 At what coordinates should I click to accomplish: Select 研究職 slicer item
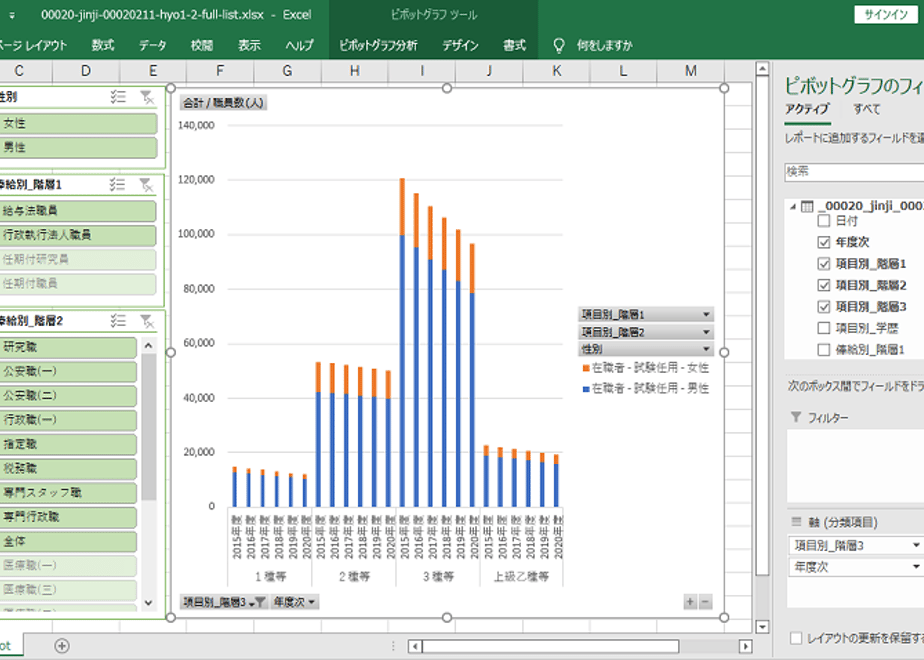[x=68, y=347]
